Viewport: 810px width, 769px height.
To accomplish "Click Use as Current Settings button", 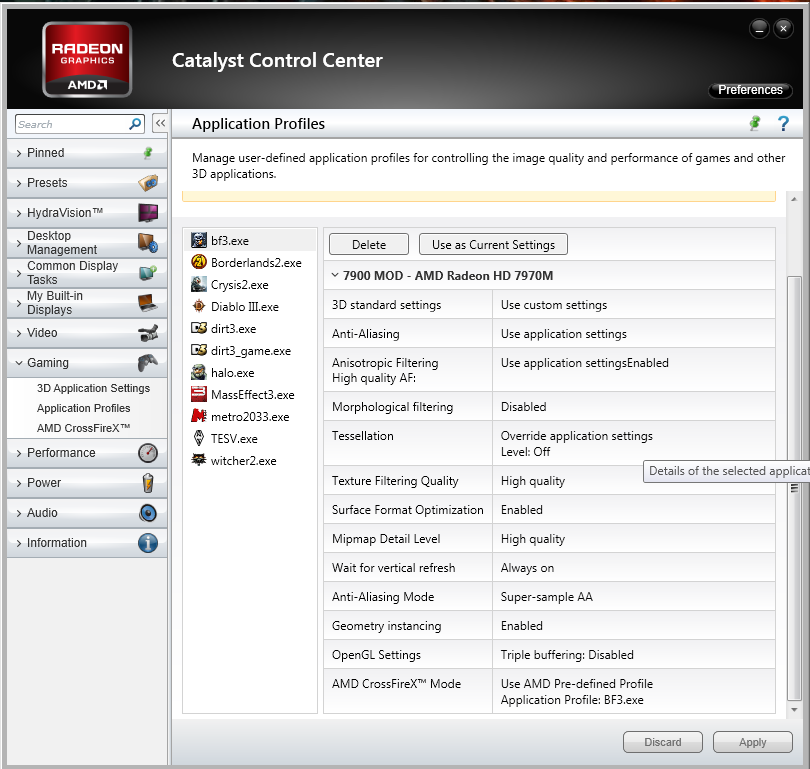I will [x=493, y=244].
